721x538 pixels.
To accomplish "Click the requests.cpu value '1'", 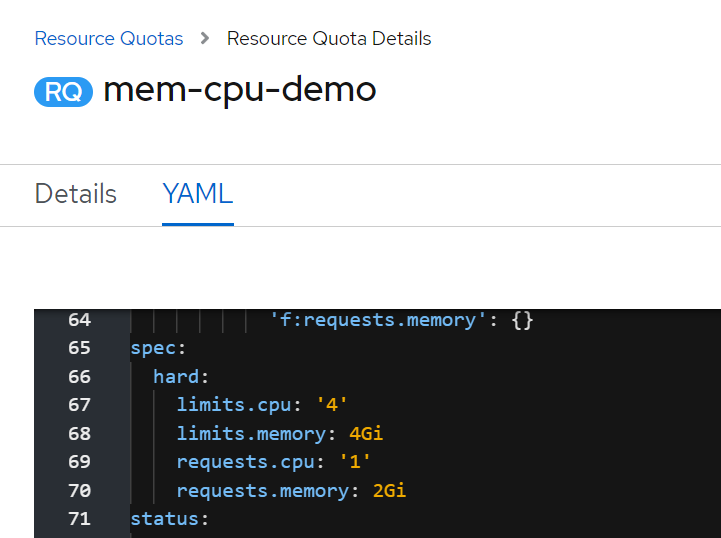I will pyautogui.click(x=355, y=462).
